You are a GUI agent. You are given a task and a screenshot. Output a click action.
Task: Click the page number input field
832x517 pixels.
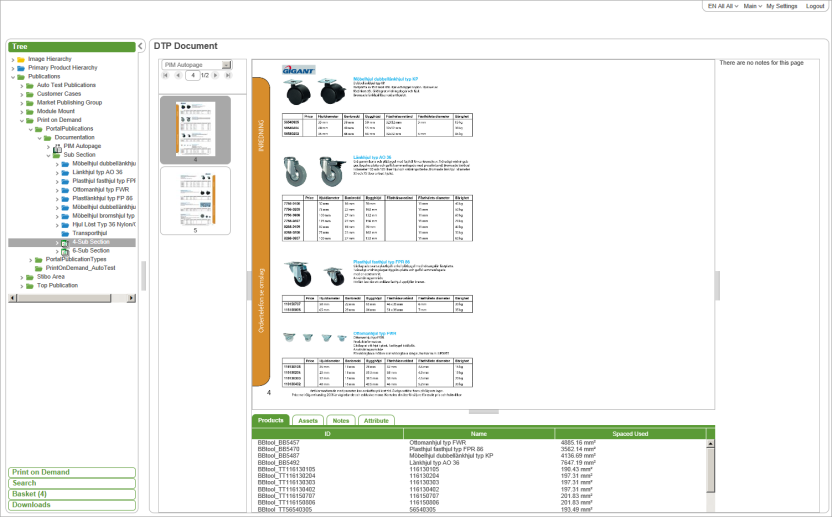point(193,76)
